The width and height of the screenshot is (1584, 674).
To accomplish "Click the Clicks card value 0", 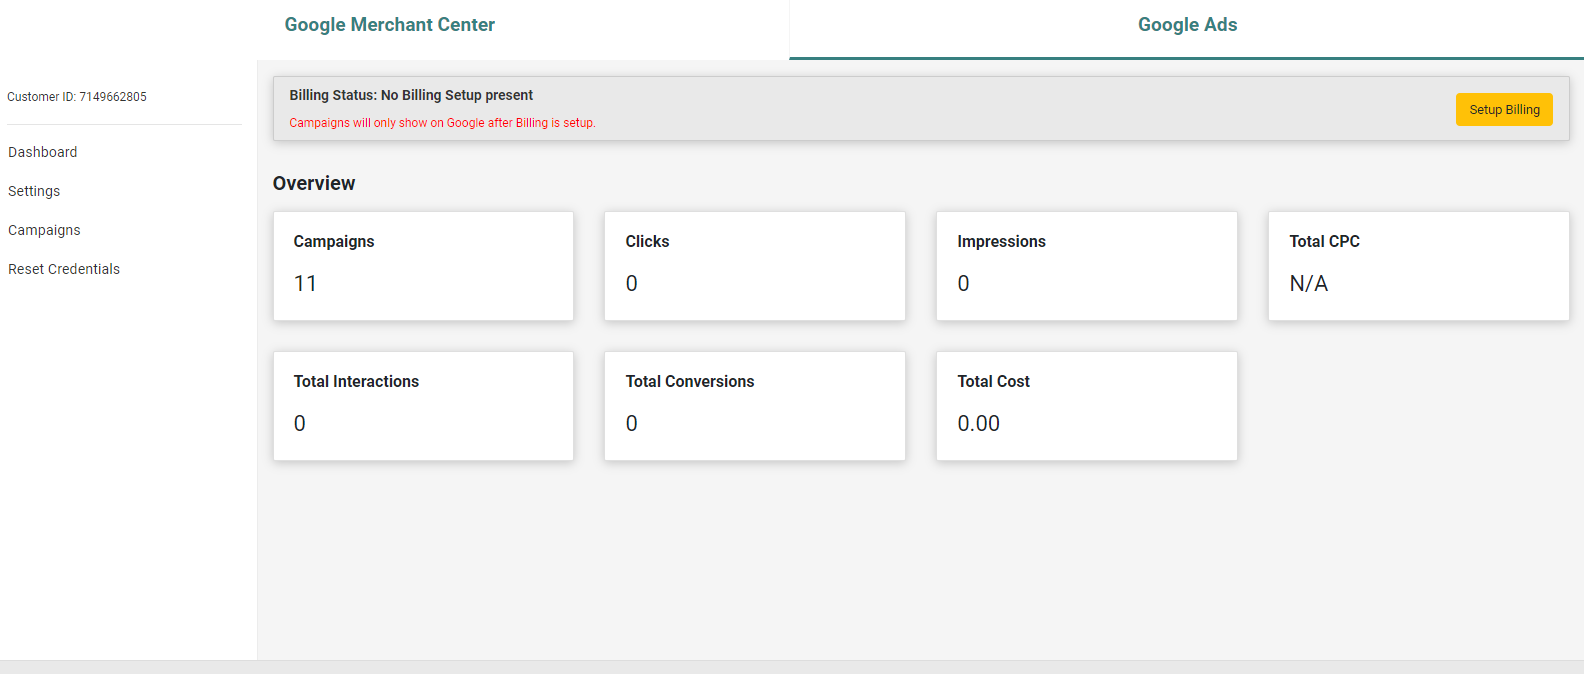I will (631, 283).
